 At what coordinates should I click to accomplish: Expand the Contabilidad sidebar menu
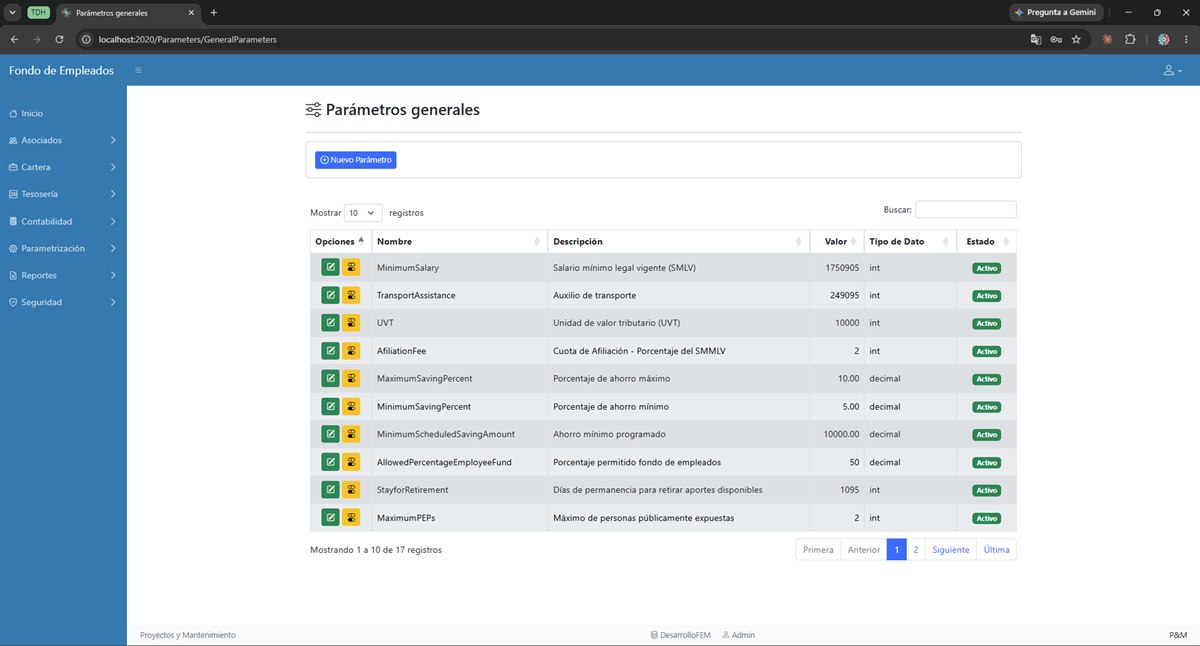coord(63,221)
